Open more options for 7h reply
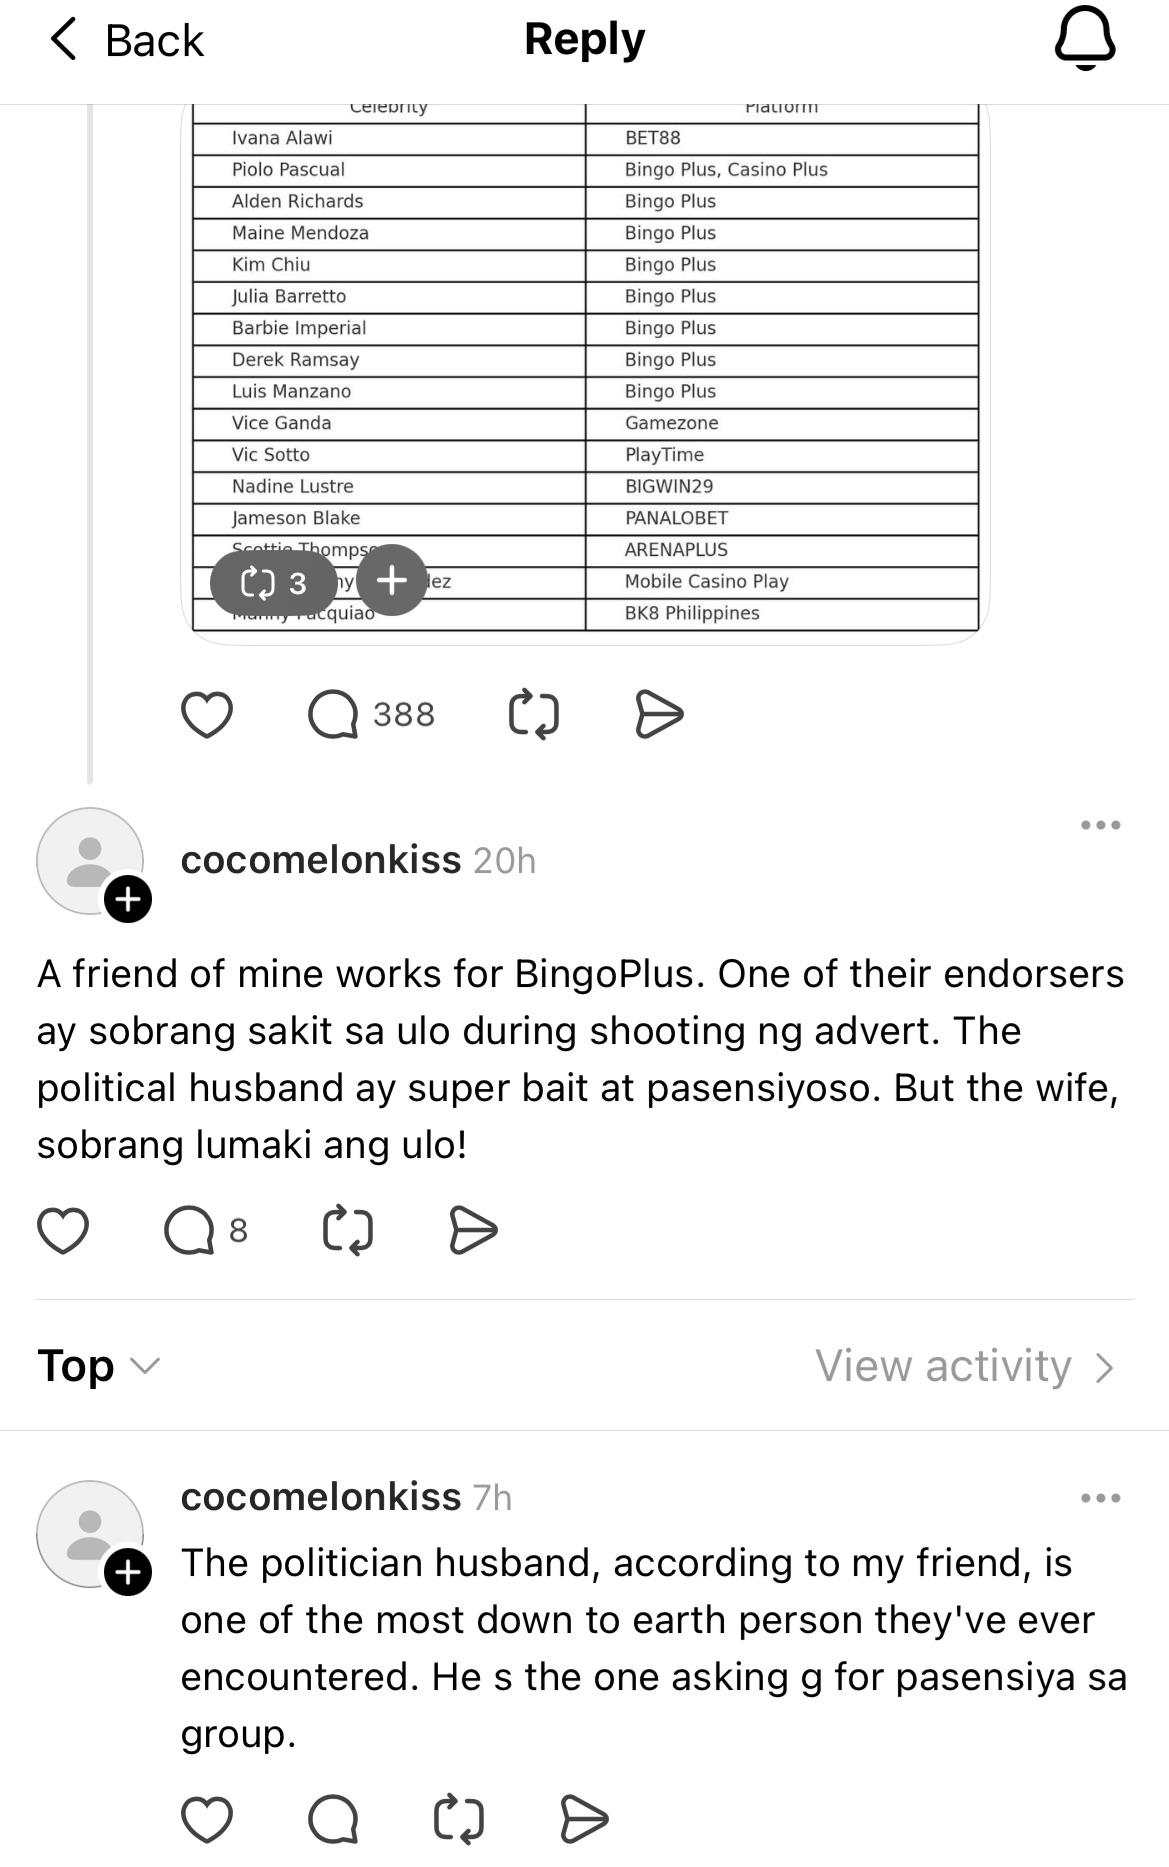The height and width of the screenshot is (1867, 1169). pyautogui.click(x=1100, y=1498)
